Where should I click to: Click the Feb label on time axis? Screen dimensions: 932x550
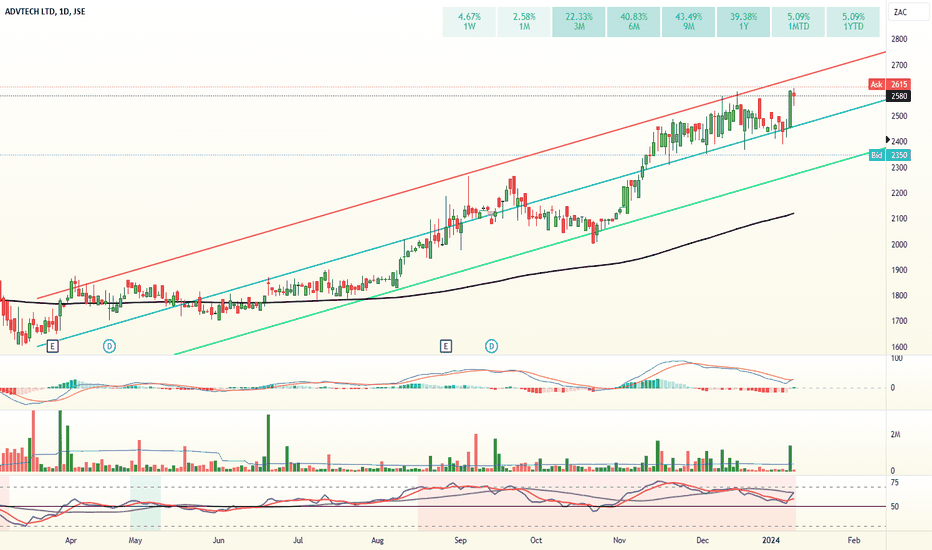point(854,540)
